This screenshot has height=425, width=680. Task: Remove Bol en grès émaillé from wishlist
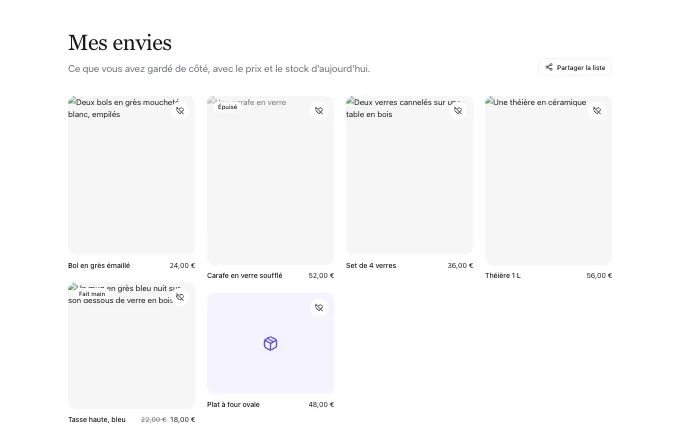[x=180, y=111]
